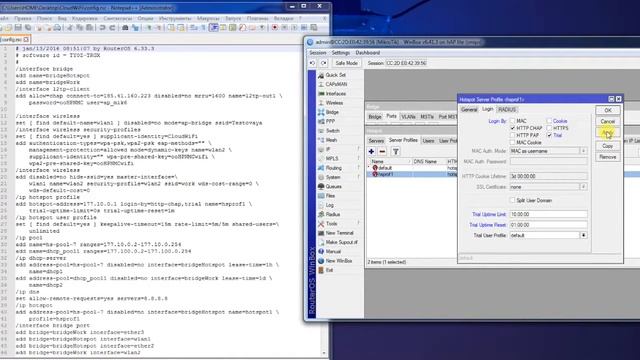
Task: Click Trial Uptime Limit field
Action: coord(549,214)
